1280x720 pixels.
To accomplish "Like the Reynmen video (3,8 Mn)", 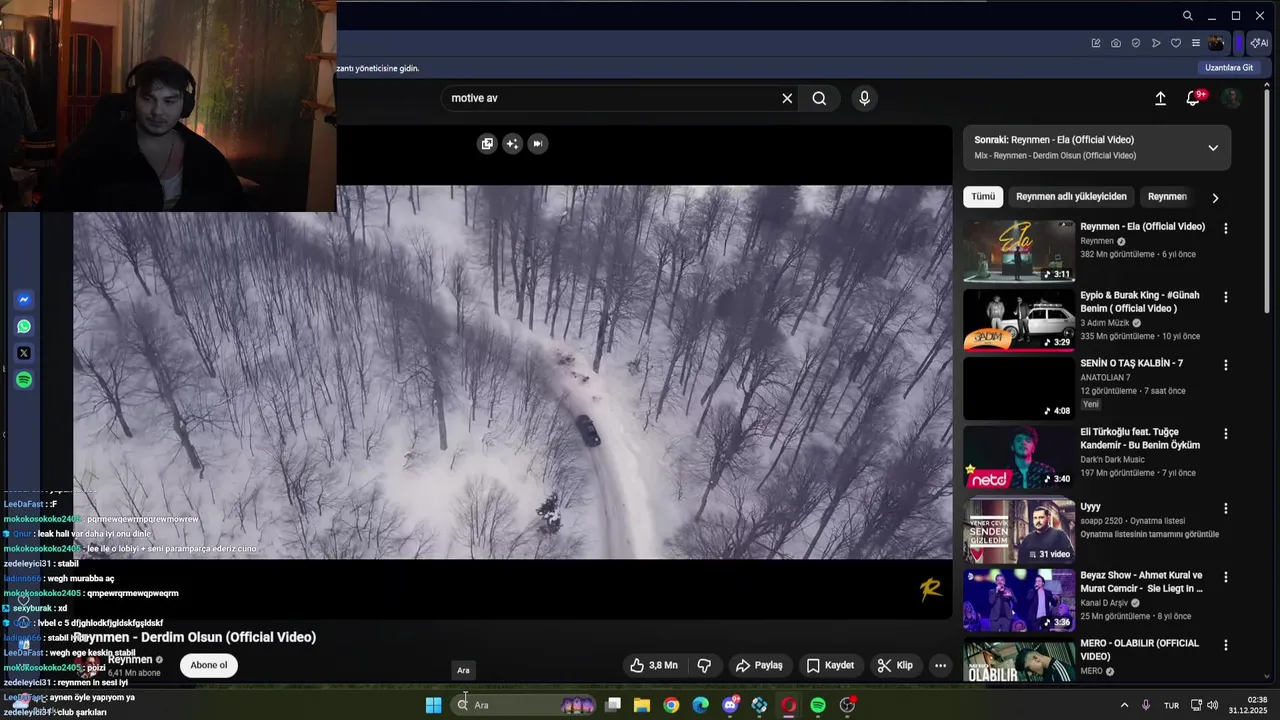I will point(653,665).
